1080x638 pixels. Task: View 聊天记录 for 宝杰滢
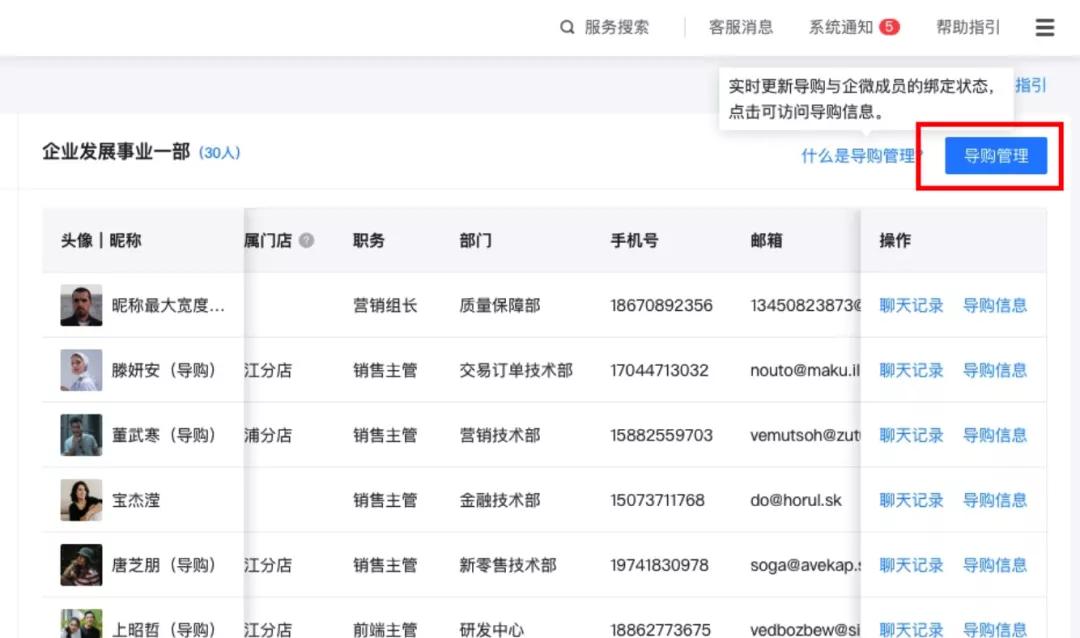(910, 500)
